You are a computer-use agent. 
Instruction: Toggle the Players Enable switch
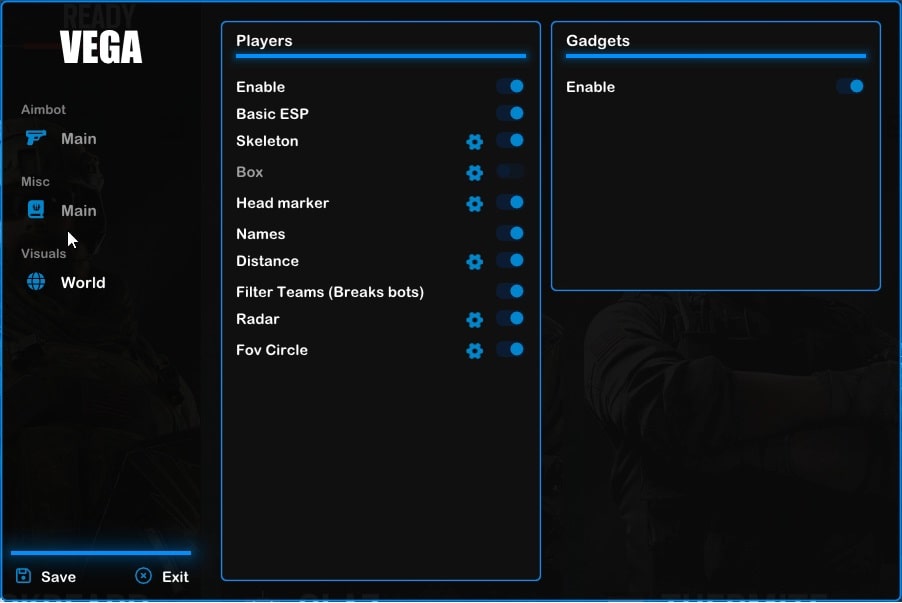click(x=511, y=87)
